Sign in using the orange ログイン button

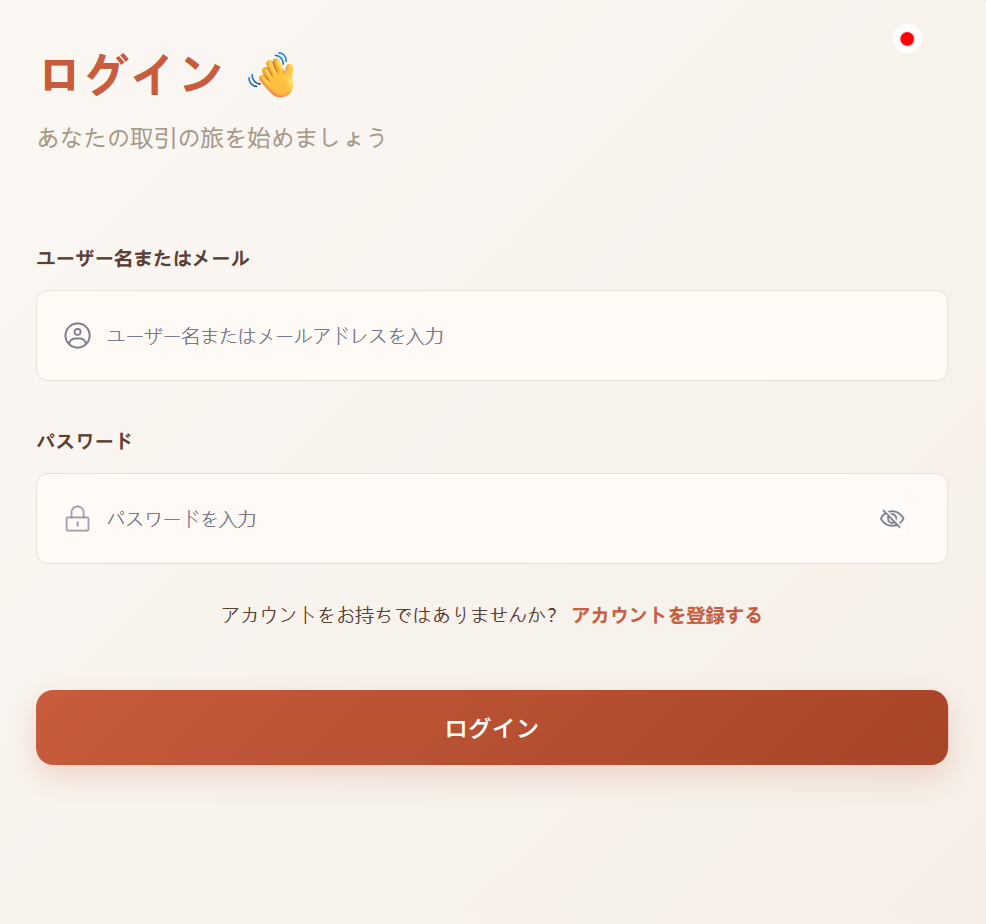click(x=491, y=728)
